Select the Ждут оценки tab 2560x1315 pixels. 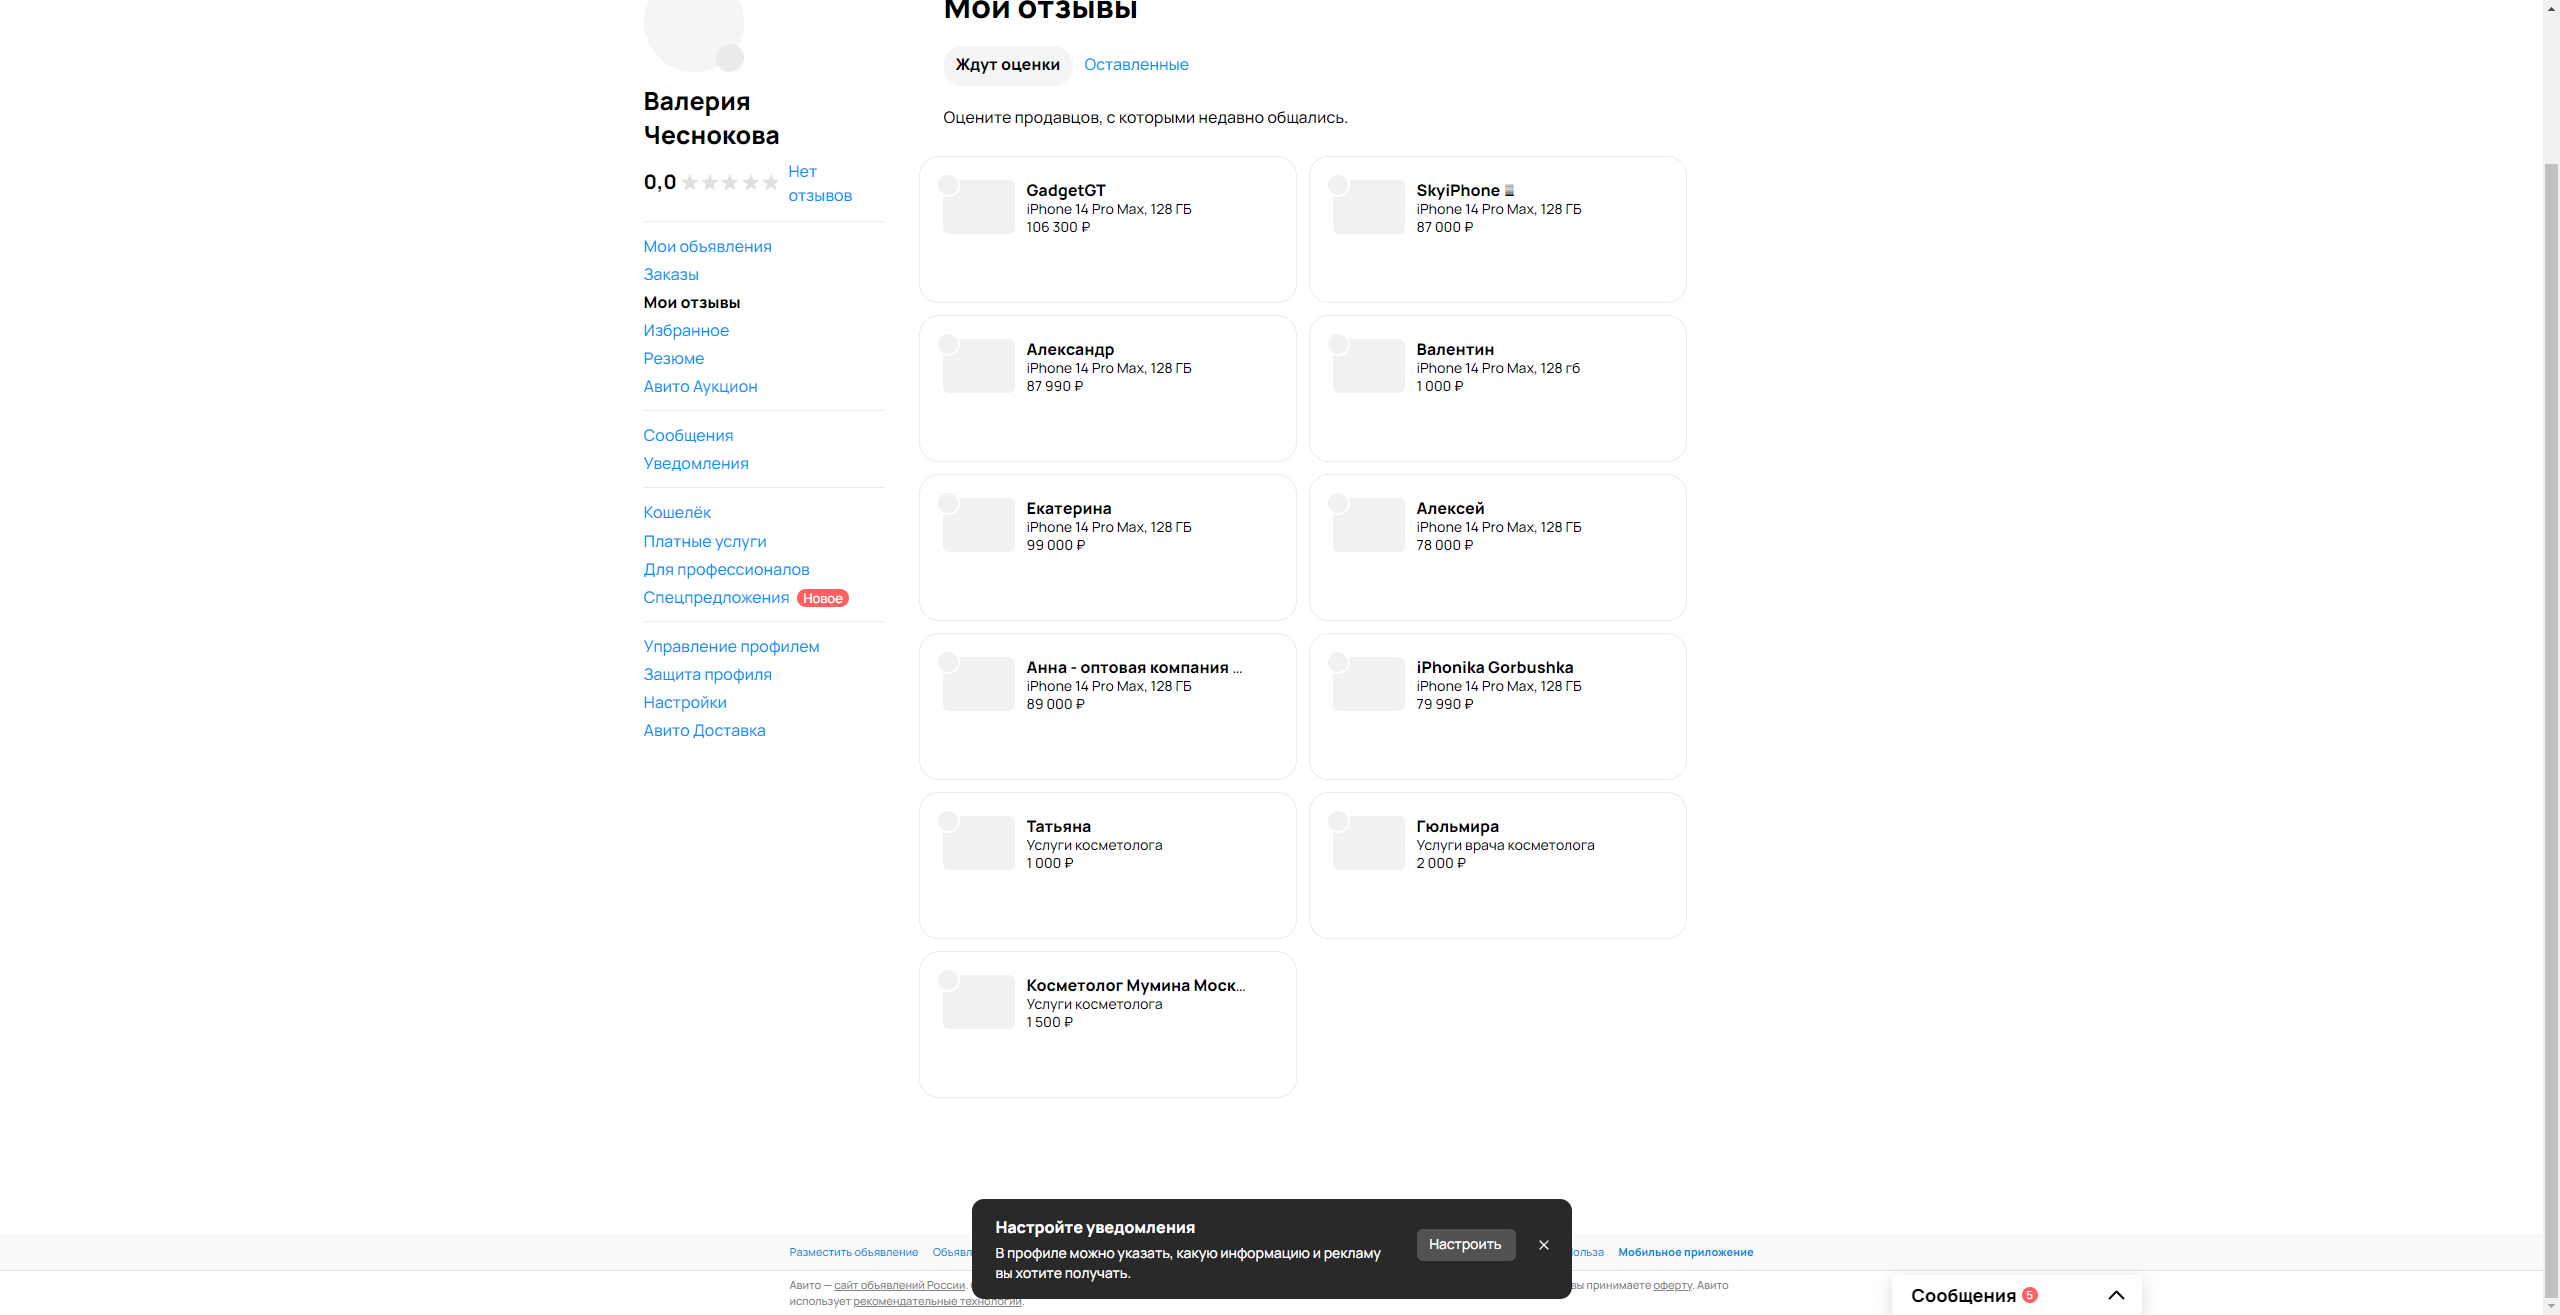coord(1007,65)
